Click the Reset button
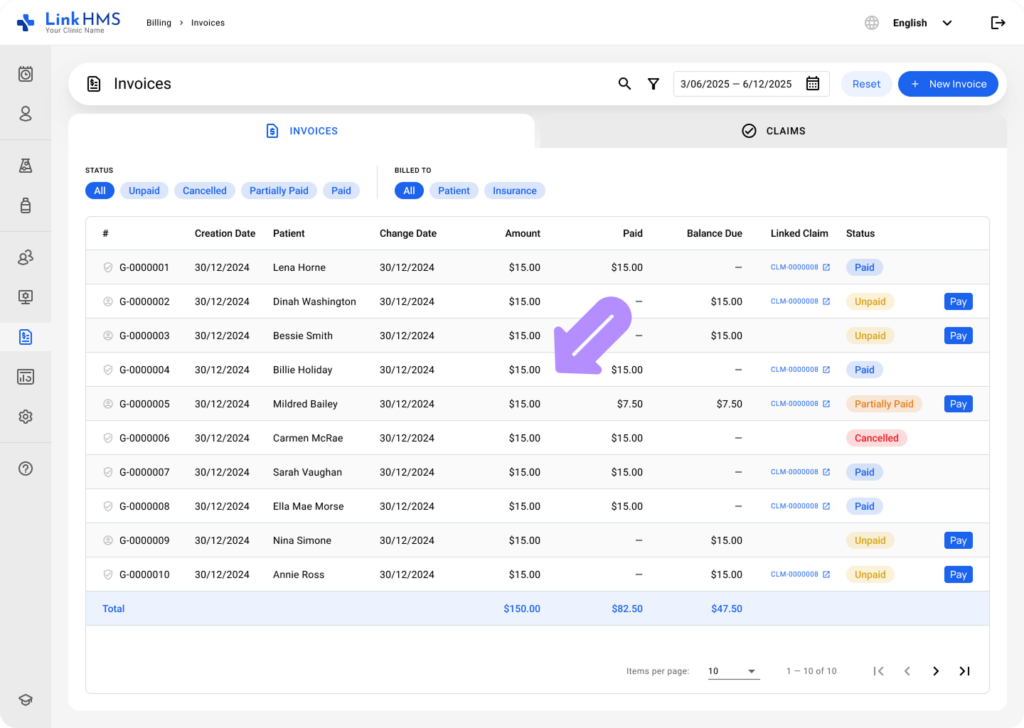This screenshot has height=728, width=1024. tap(866, 84)
